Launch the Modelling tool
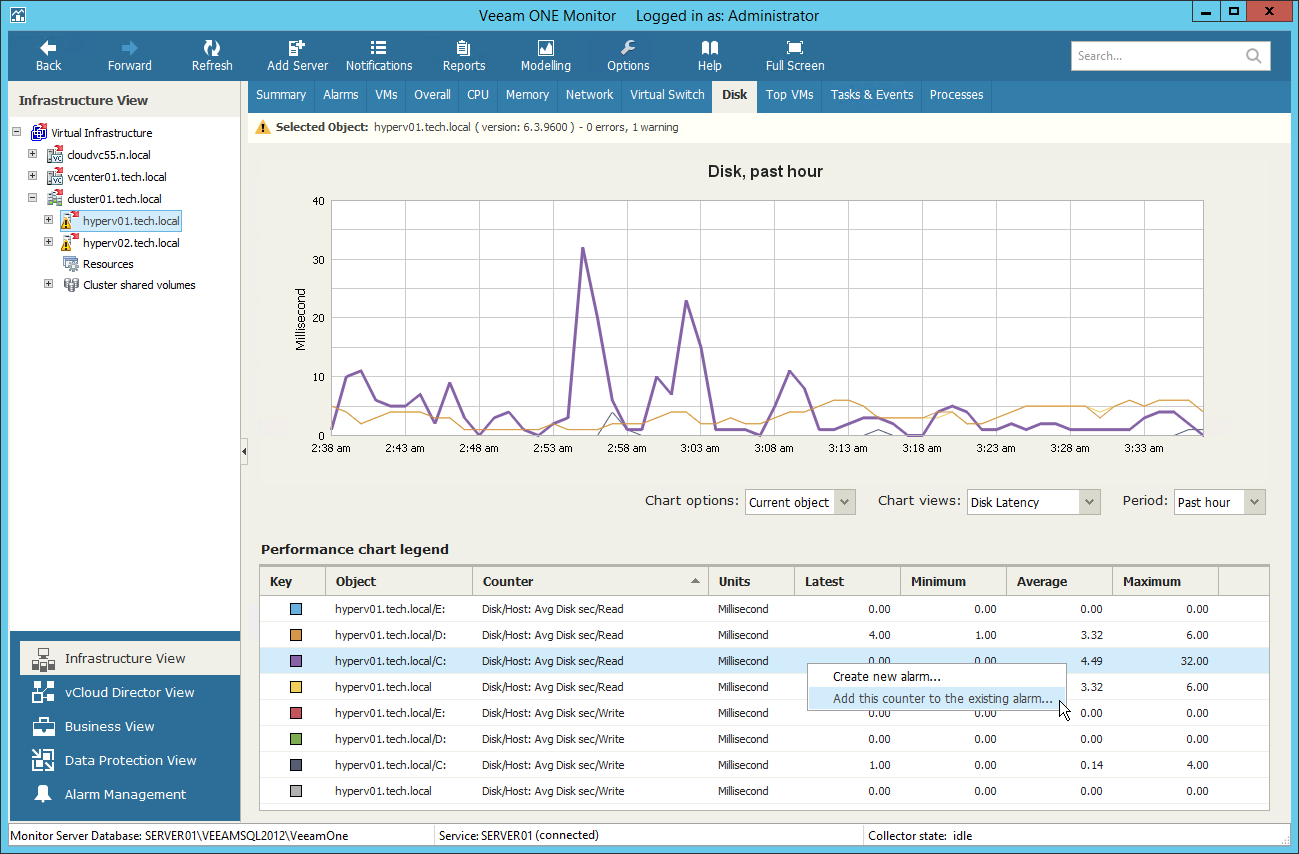Viewport: 1299px width, 854px height. tap(546, 56)
